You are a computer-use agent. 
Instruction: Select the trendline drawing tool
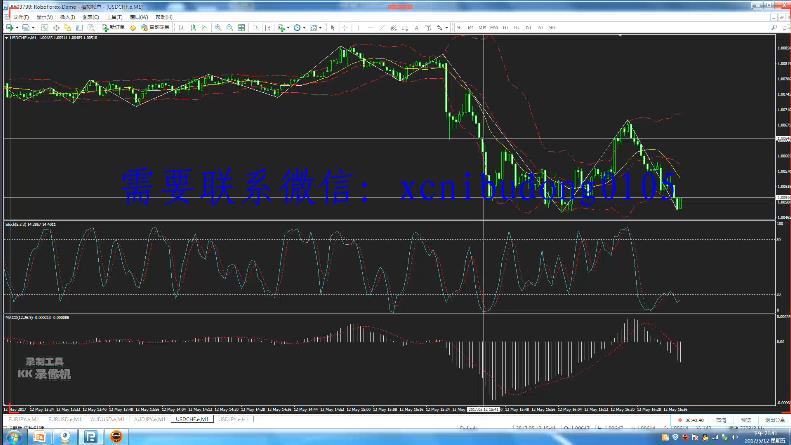[382, 28]
